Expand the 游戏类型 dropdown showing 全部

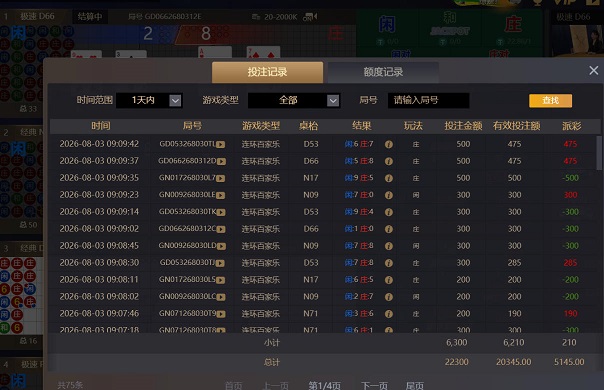[x=294, y=101]
